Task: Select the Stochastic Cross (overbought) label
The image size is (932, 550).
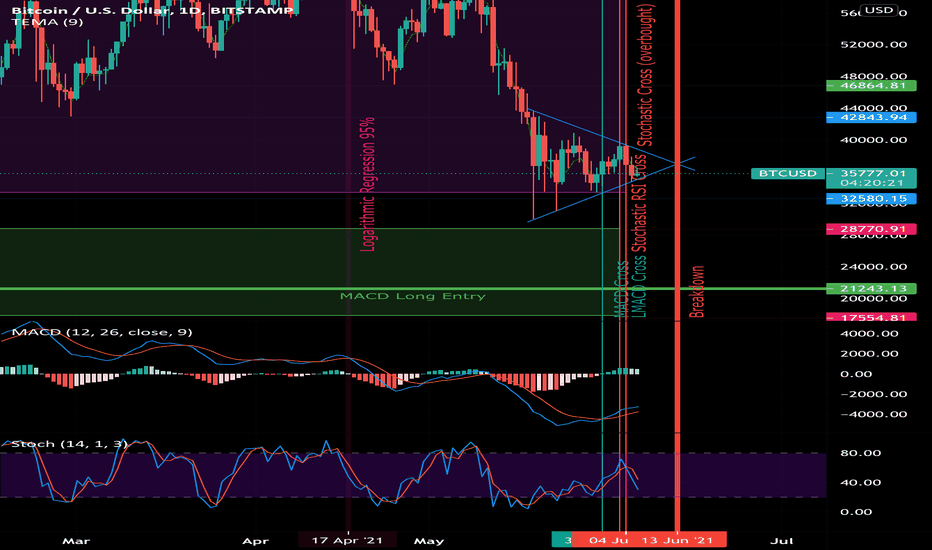Action: [645, 75]
